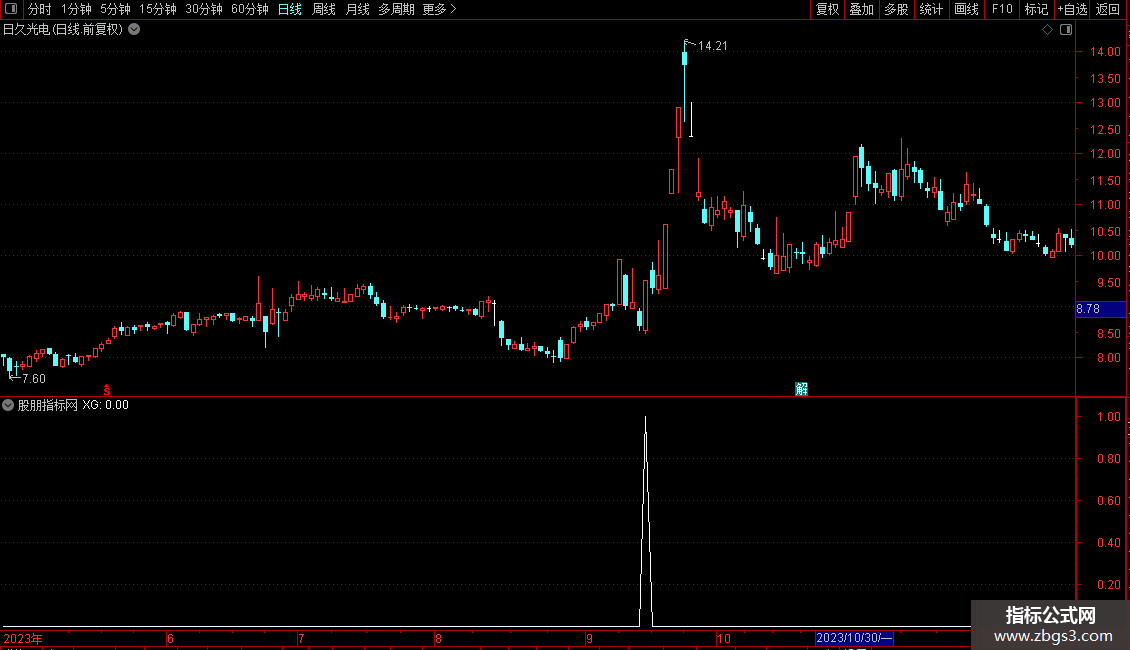Click the 2023/10/30 date label
The height and width of the screenshot is (650, 1130).
[x=854, y=638]
